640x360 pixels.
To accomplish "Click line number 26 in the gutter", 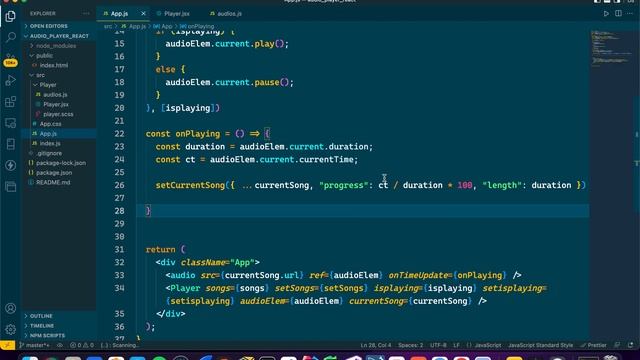I will 119,185.
